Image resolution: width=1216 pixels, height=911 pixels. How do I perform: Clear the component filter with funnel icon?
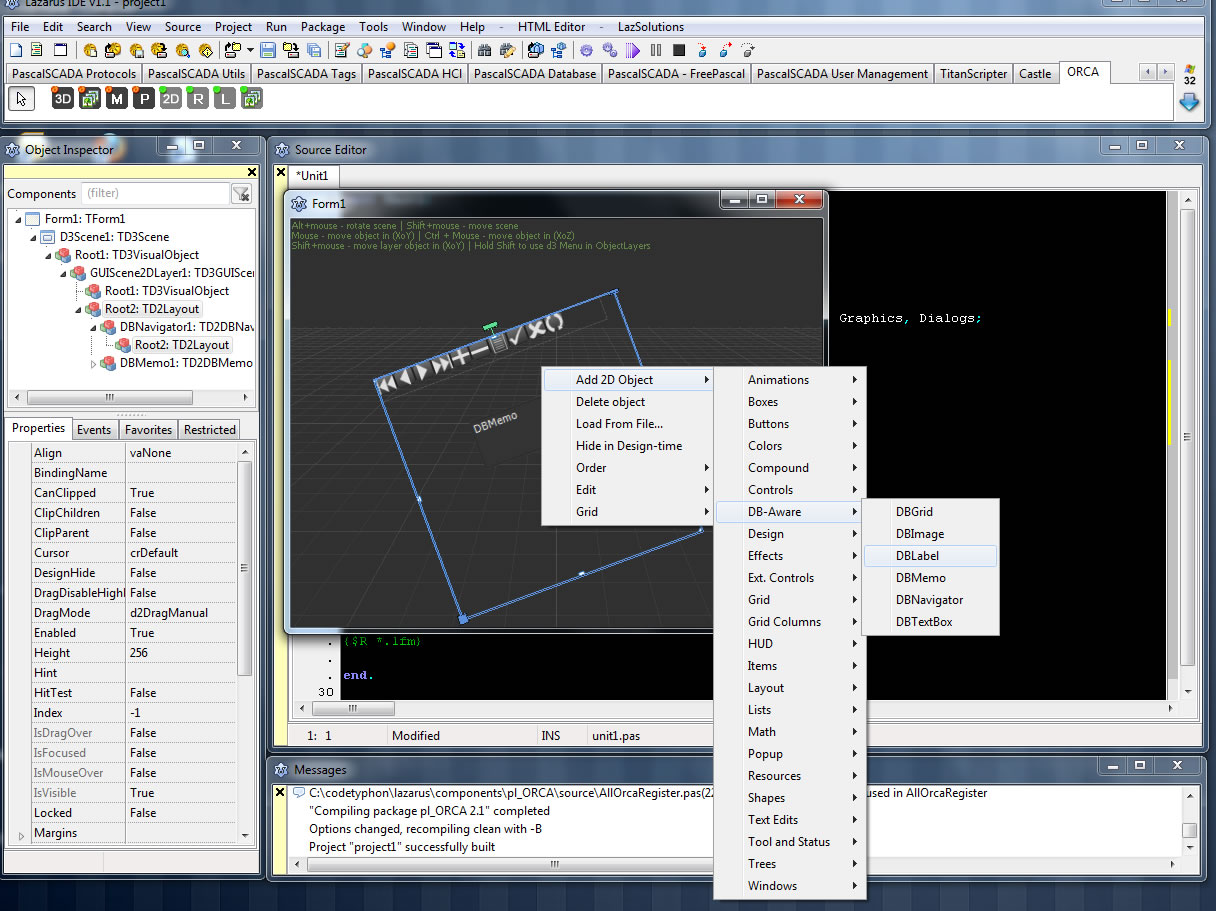click(x=241, y=193)
